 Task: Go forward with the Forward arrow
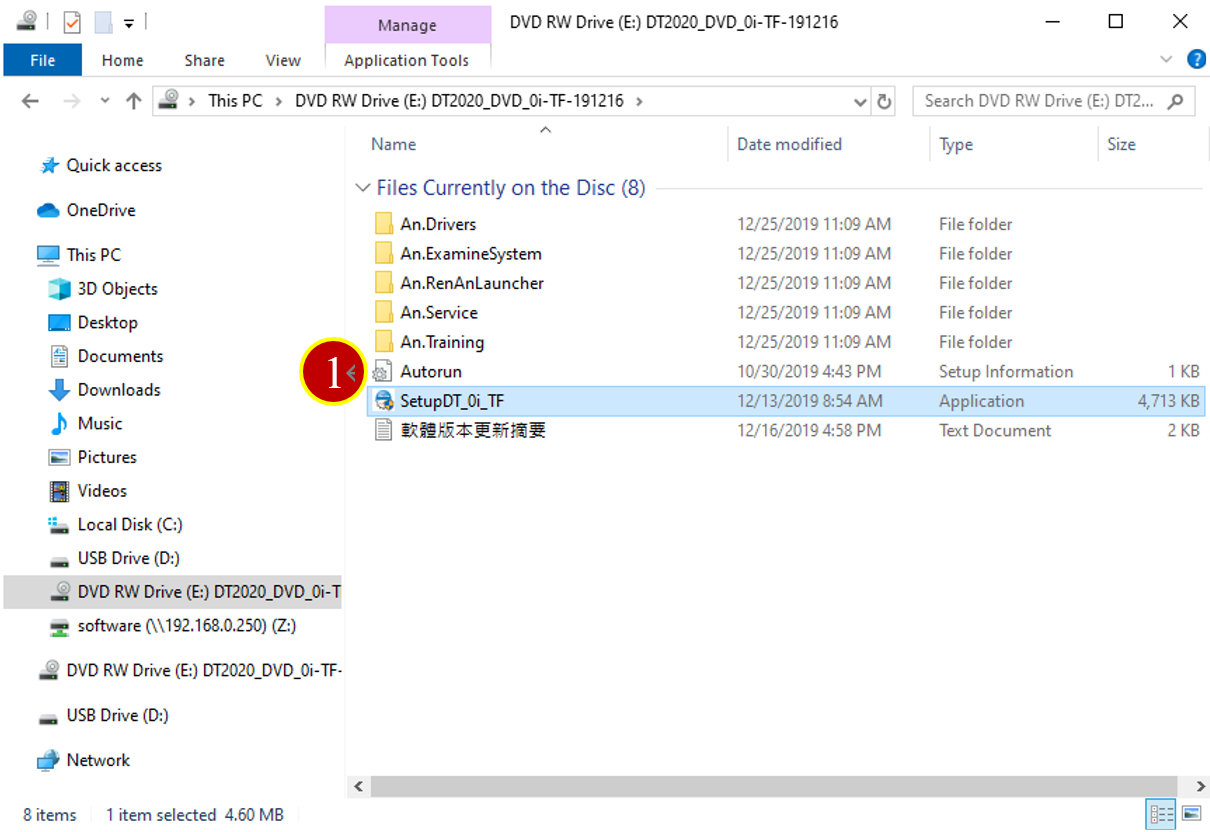[72, 101]
